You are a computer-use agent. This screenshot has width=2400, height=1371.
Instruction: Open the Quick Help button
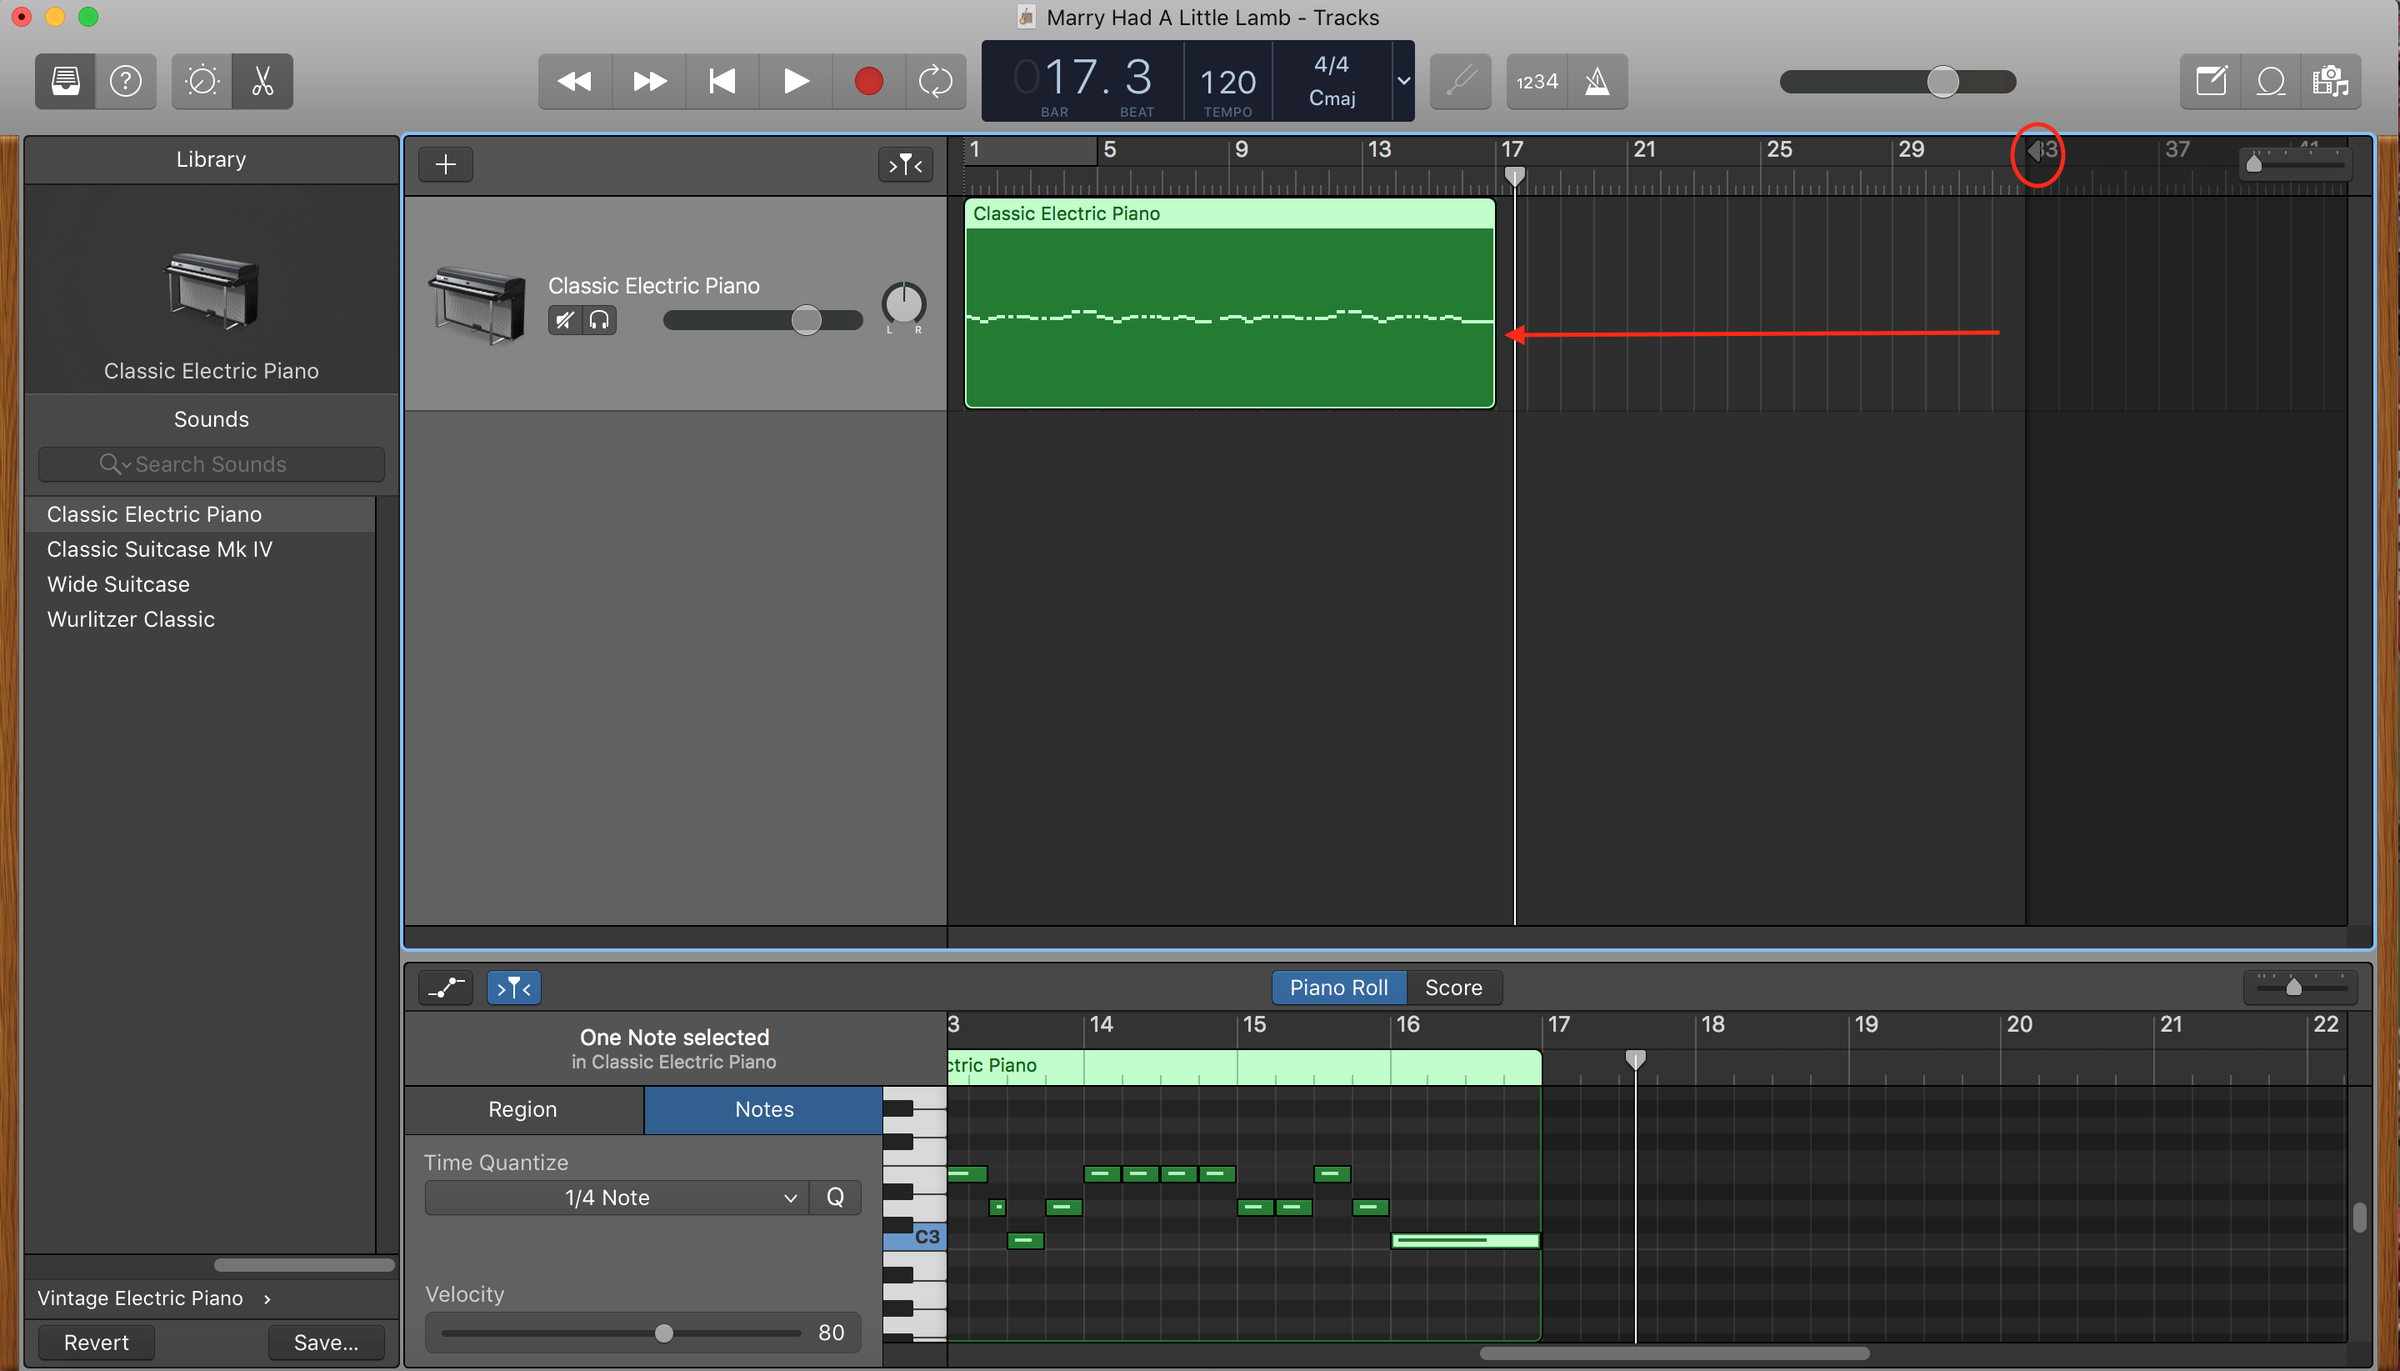click(126, 81)
